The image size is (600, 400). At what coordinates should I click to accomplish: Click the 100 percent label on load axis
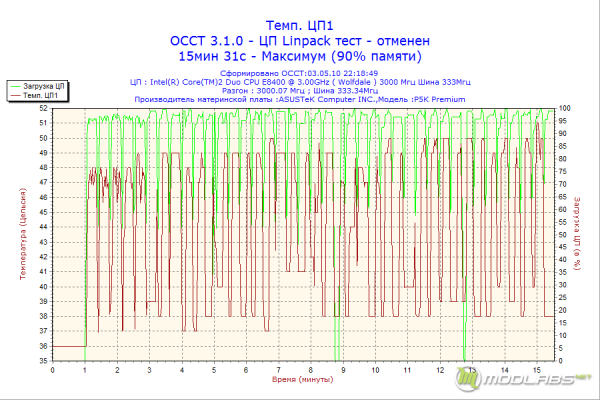pyautogui.click(x=564, y=109)
